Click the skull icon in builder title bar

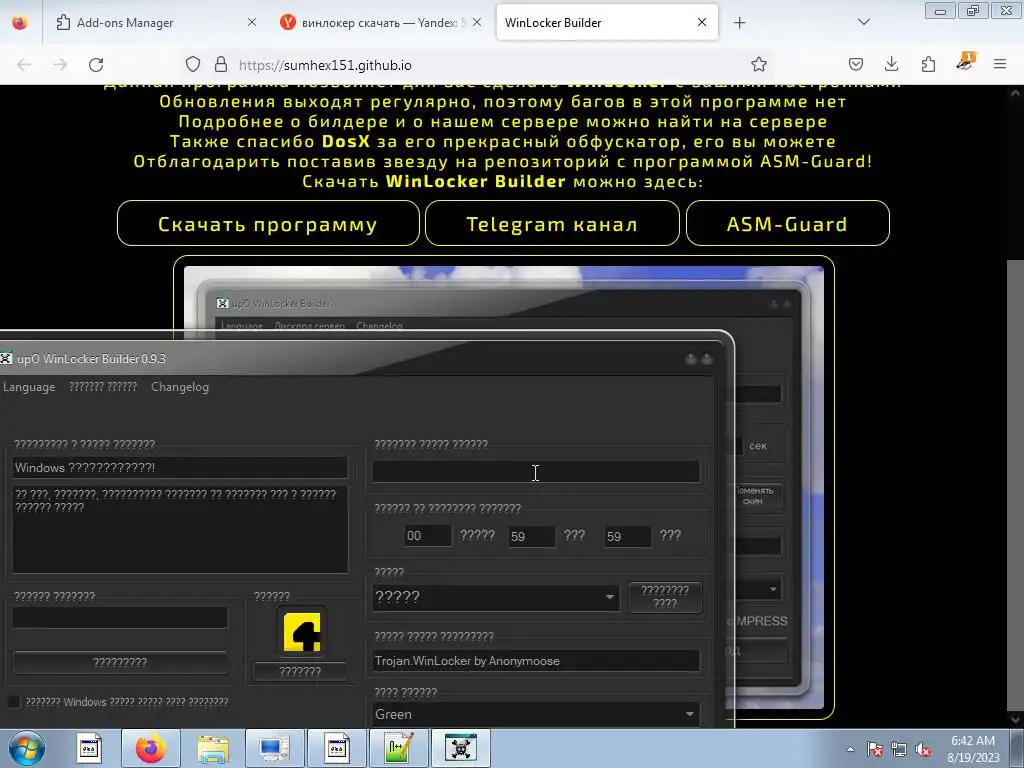tap(6, 359)
